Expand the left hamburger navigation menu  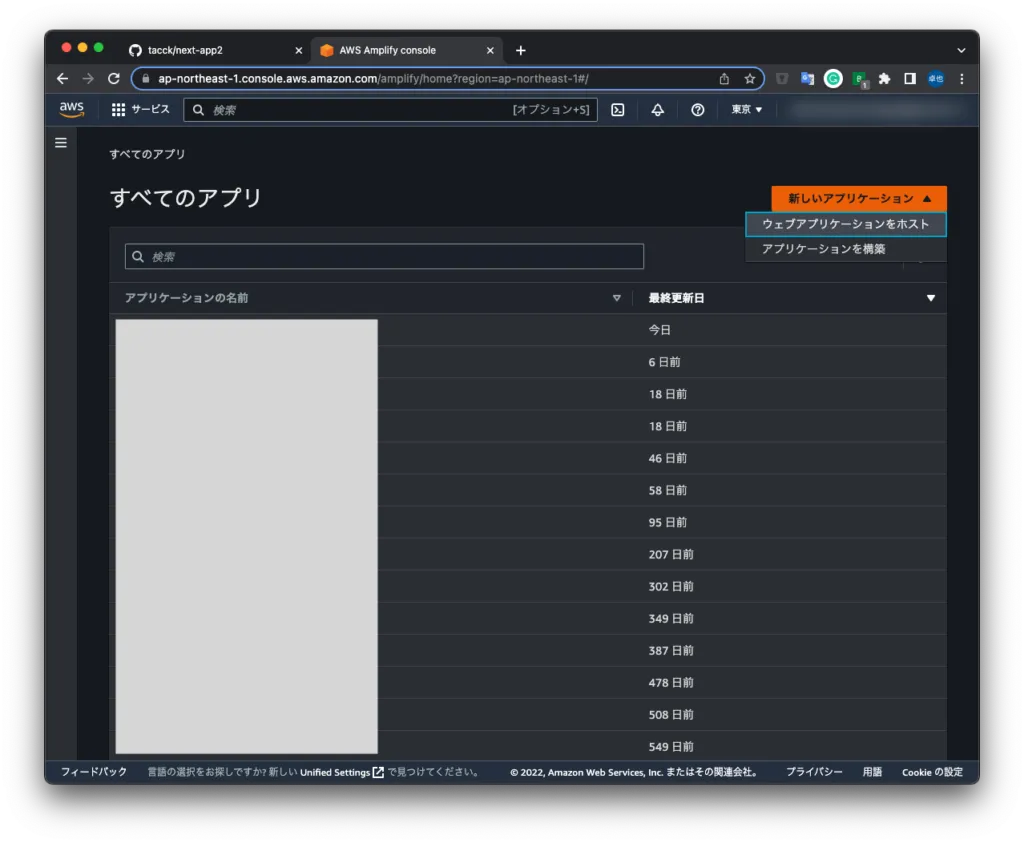tap(61, 143)
